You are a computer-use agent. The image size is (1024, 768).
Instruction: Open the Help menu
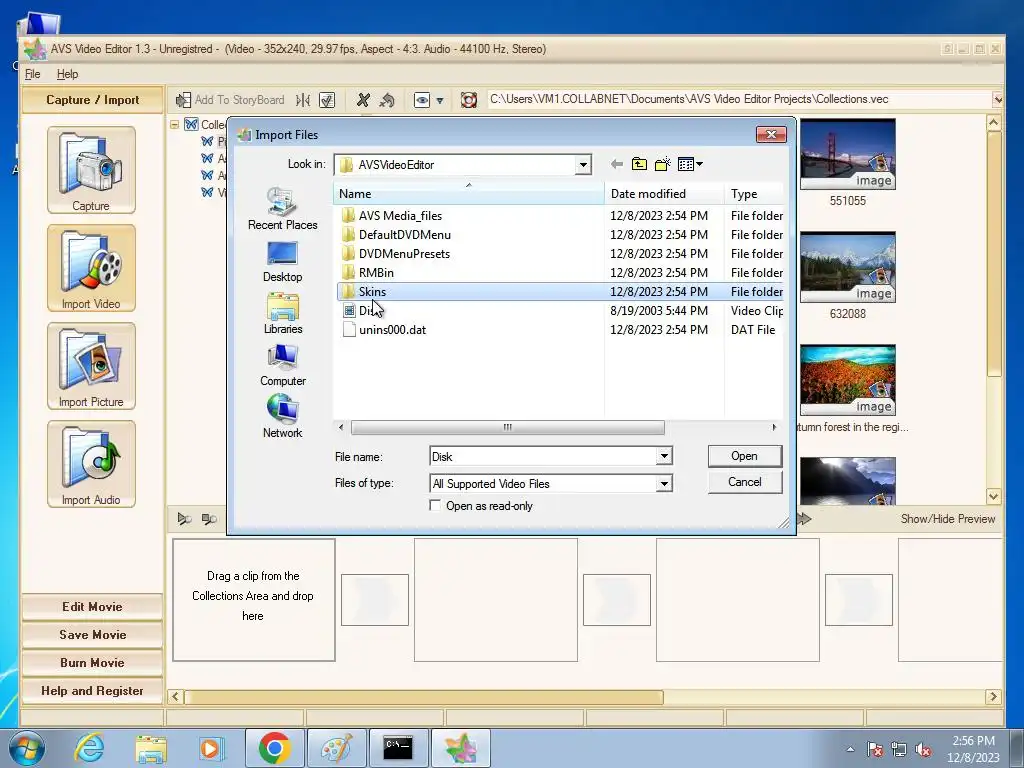(67, 74)
